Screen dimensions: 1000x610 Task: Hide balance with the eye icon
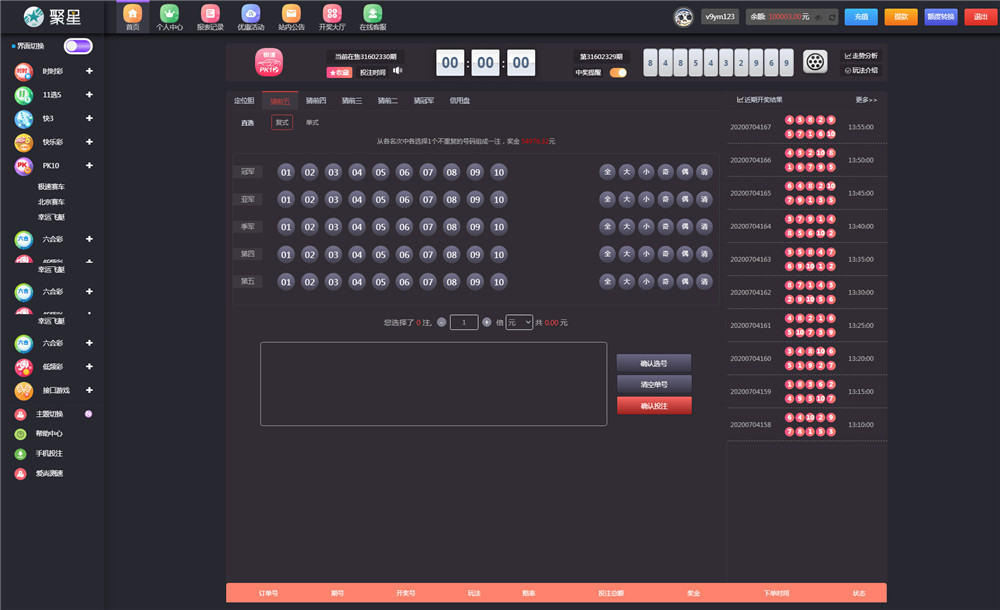point(818,17)
